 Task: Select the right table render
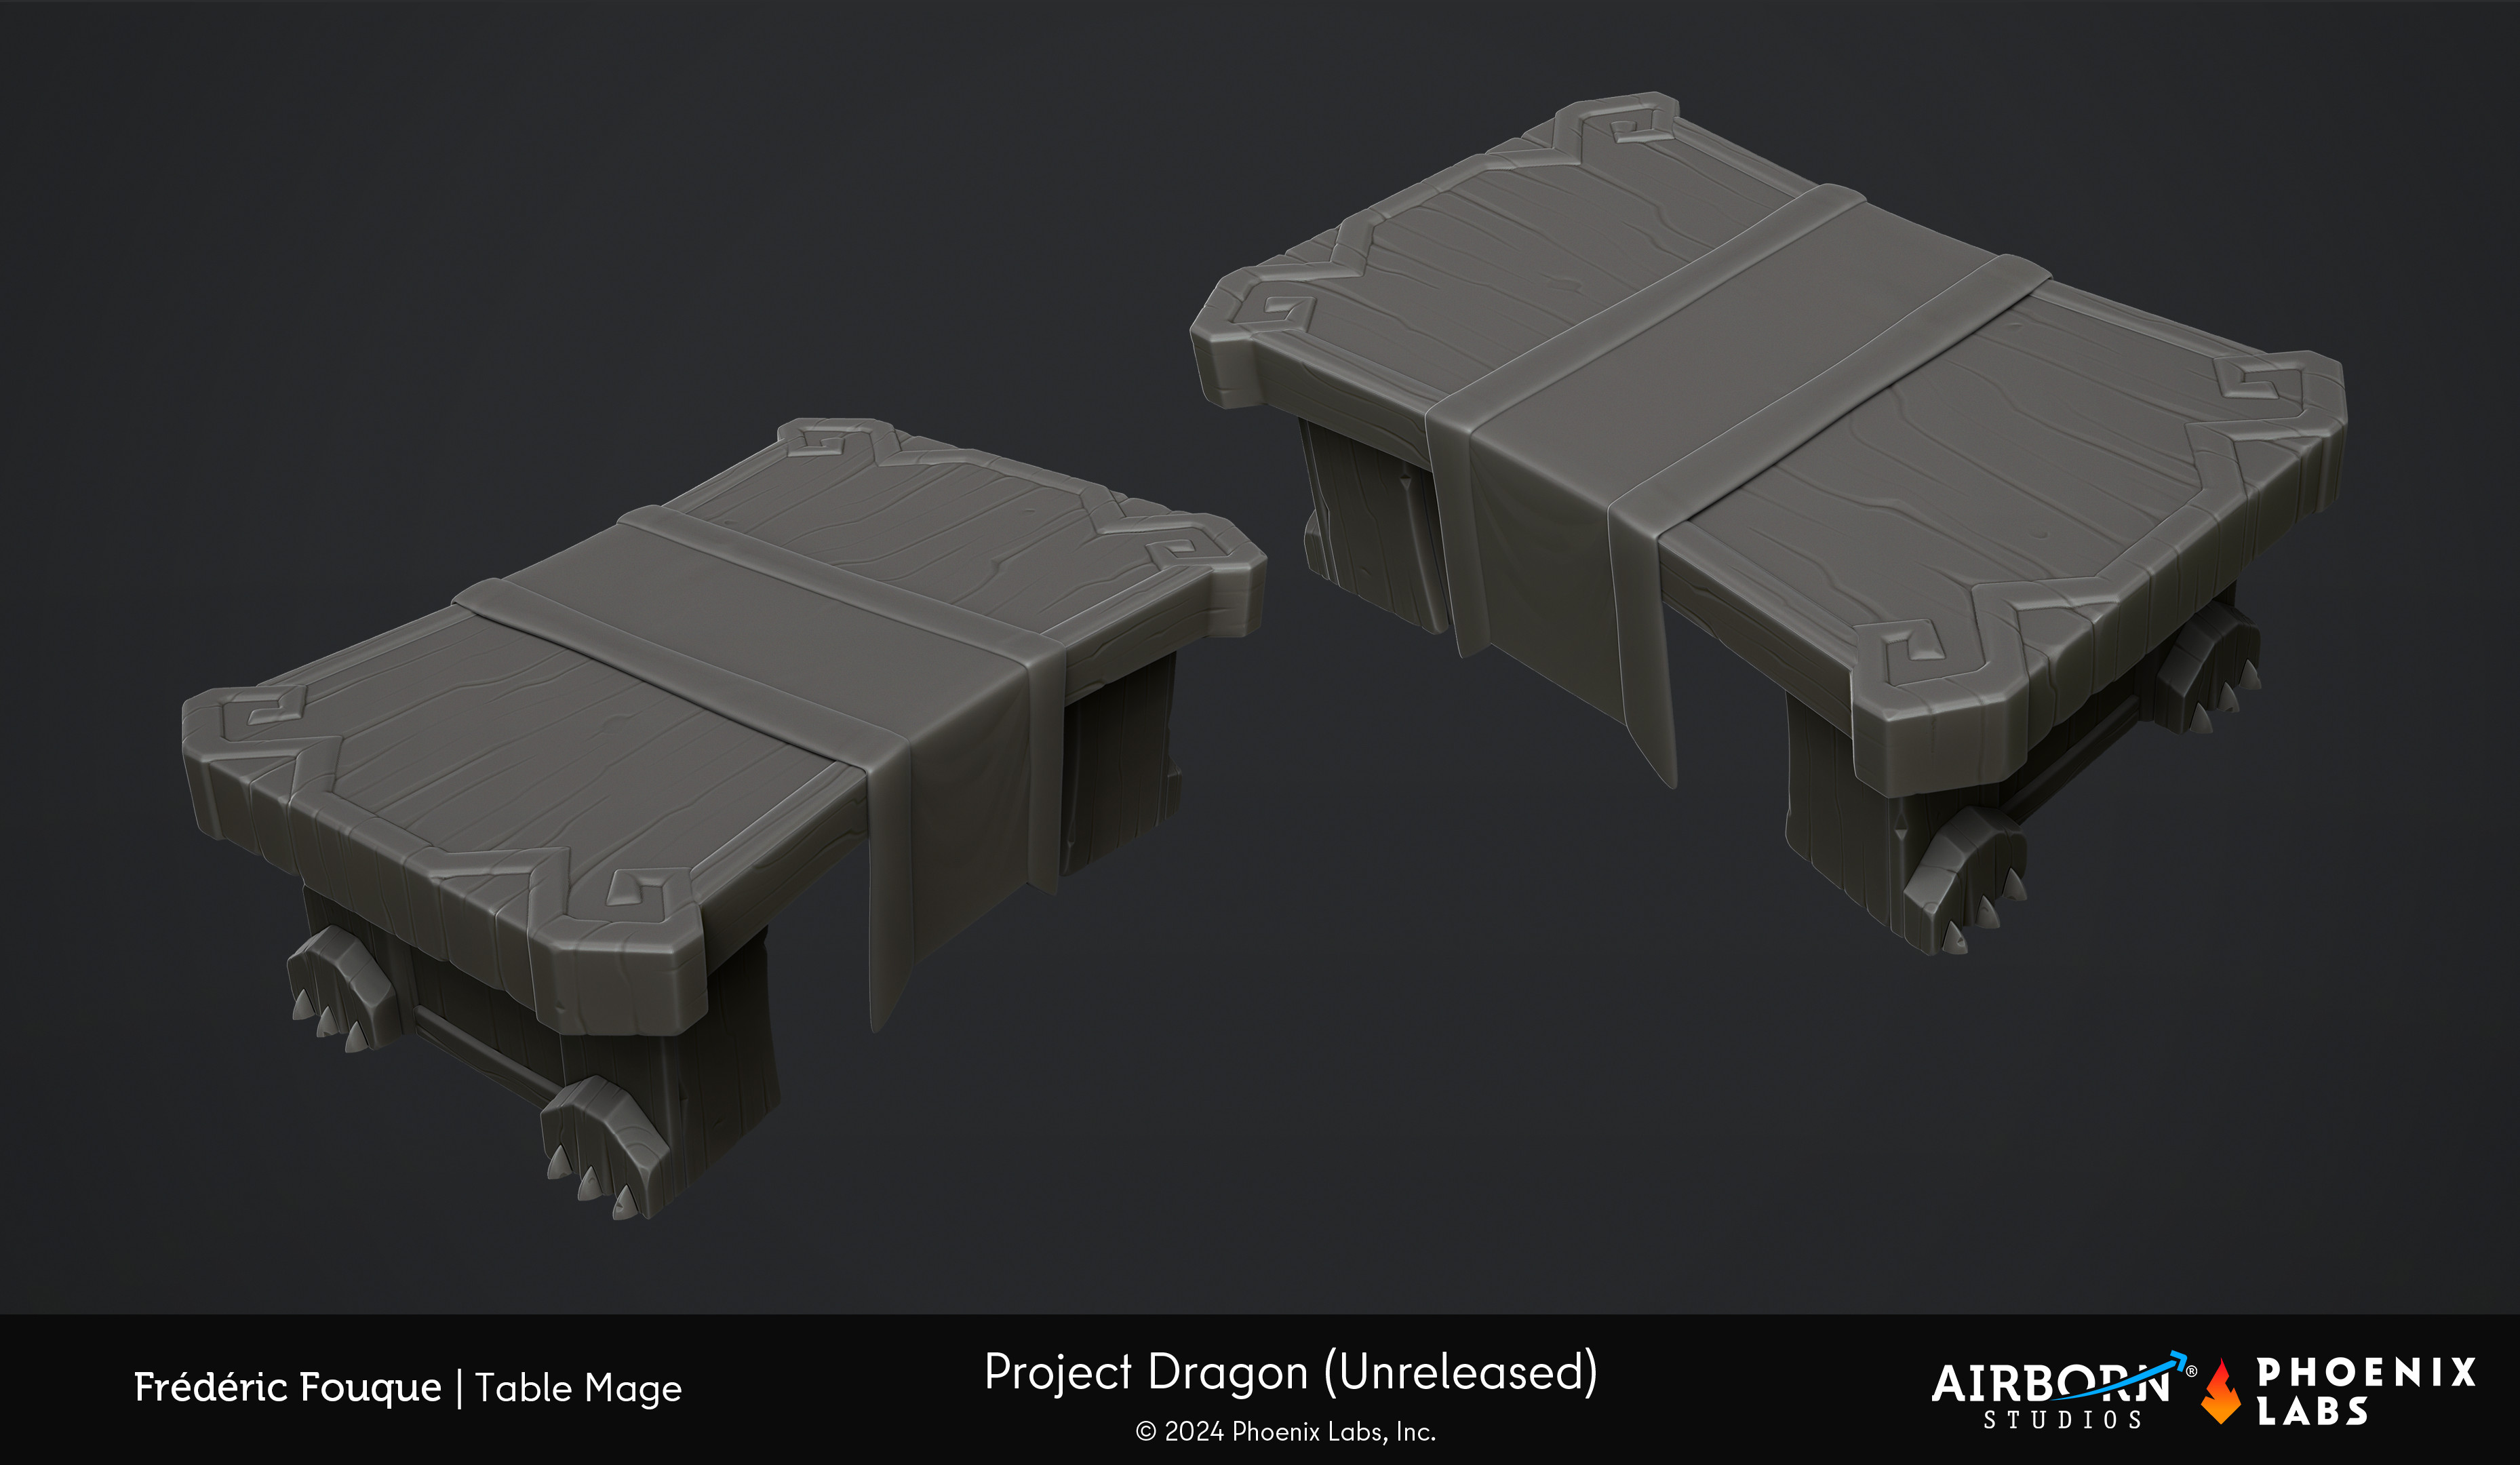tap(1768, 523)
